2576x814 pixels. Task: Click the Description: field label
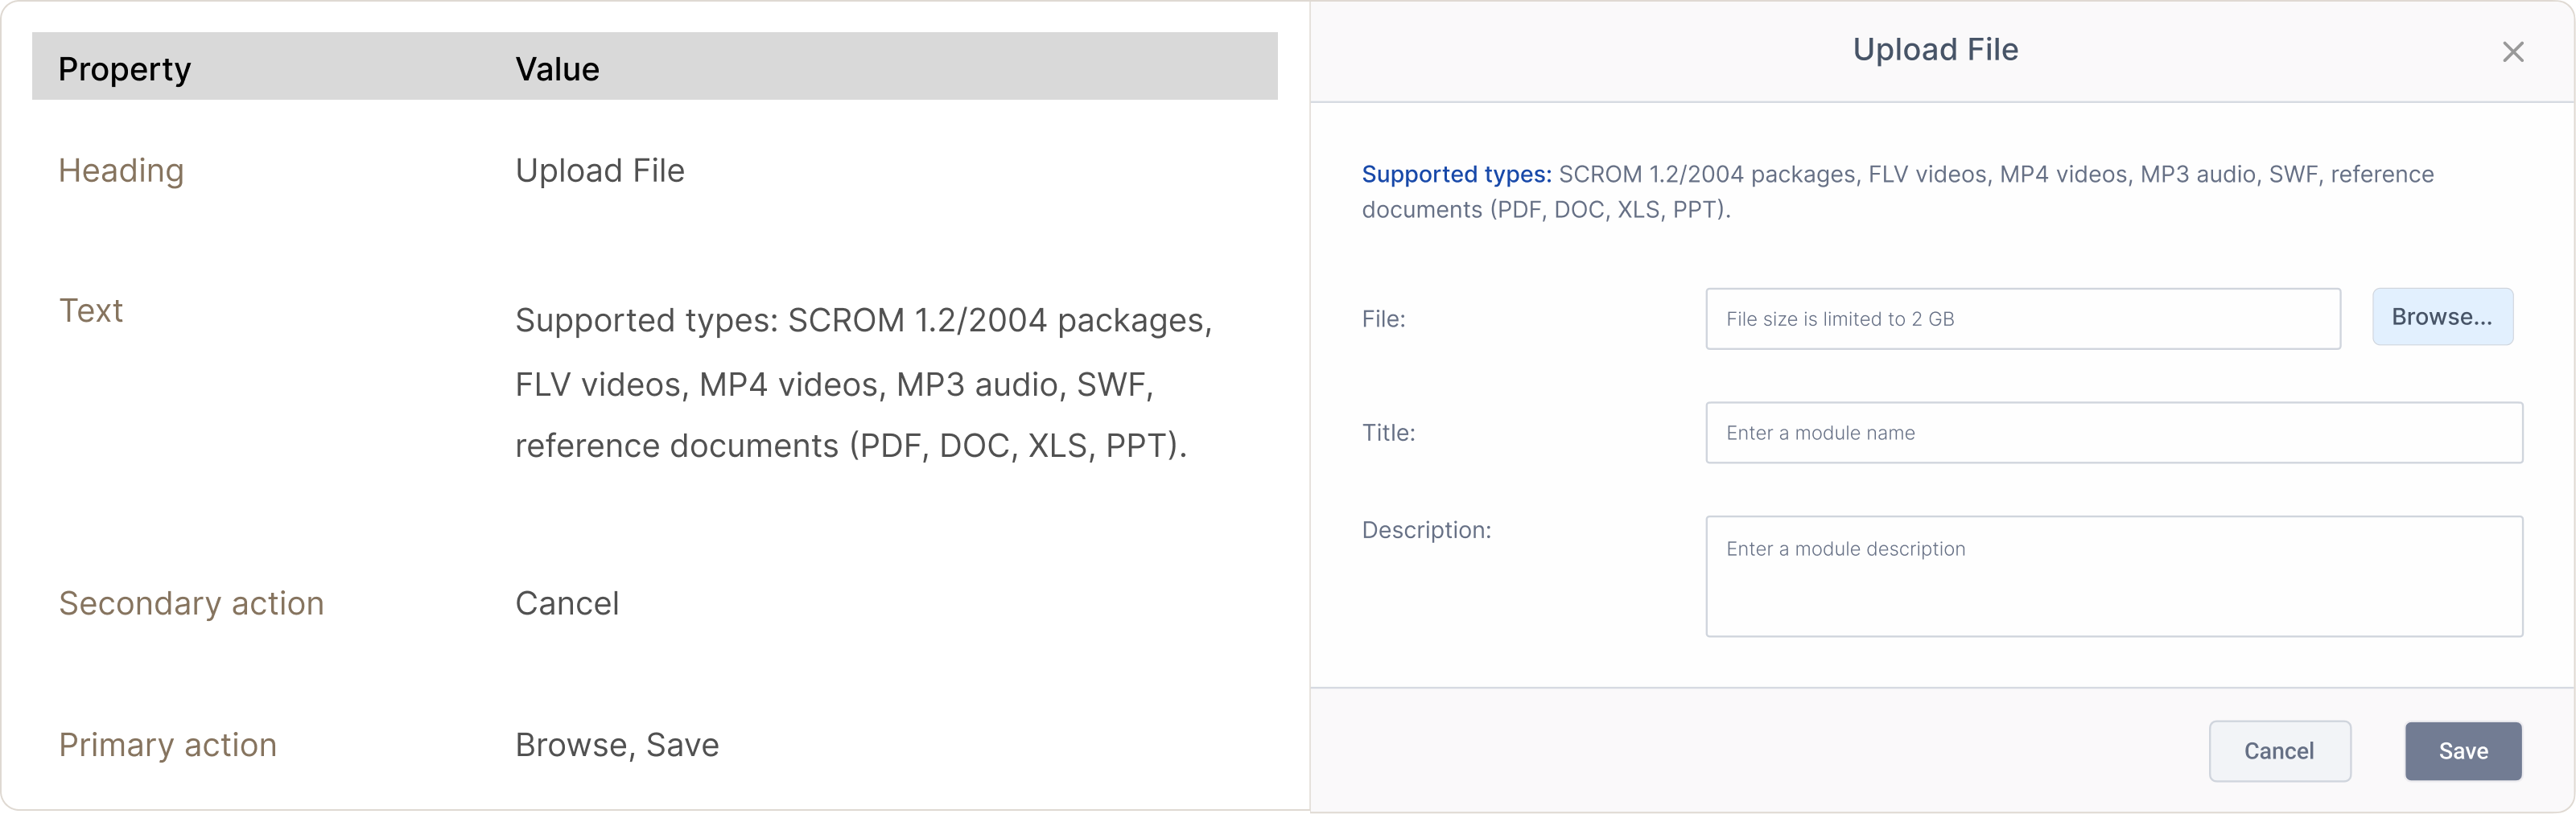(x=1426, y=530)
